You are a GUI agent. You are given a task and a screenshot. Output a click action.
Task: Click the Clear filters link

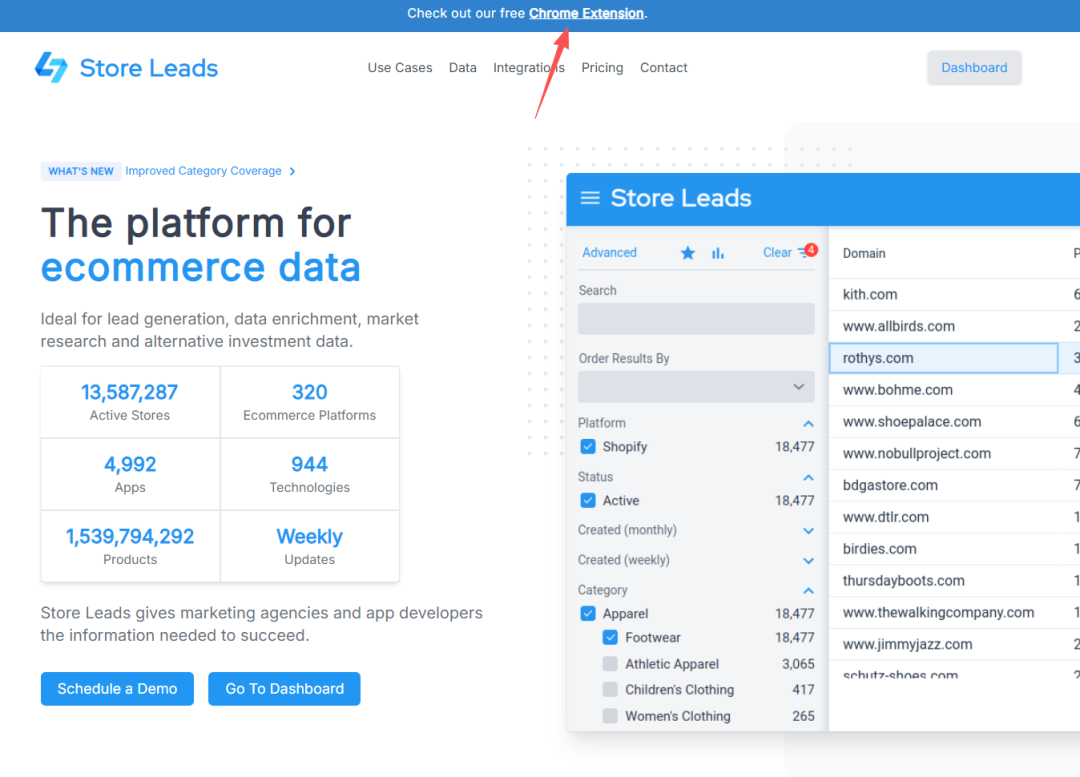pos(777,253)
